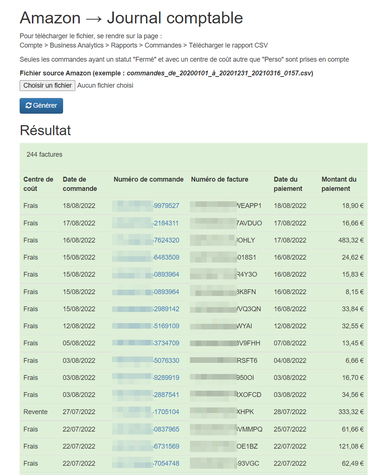Click the amount 333,32 €
385x475 pixels.
coord(351,412)
